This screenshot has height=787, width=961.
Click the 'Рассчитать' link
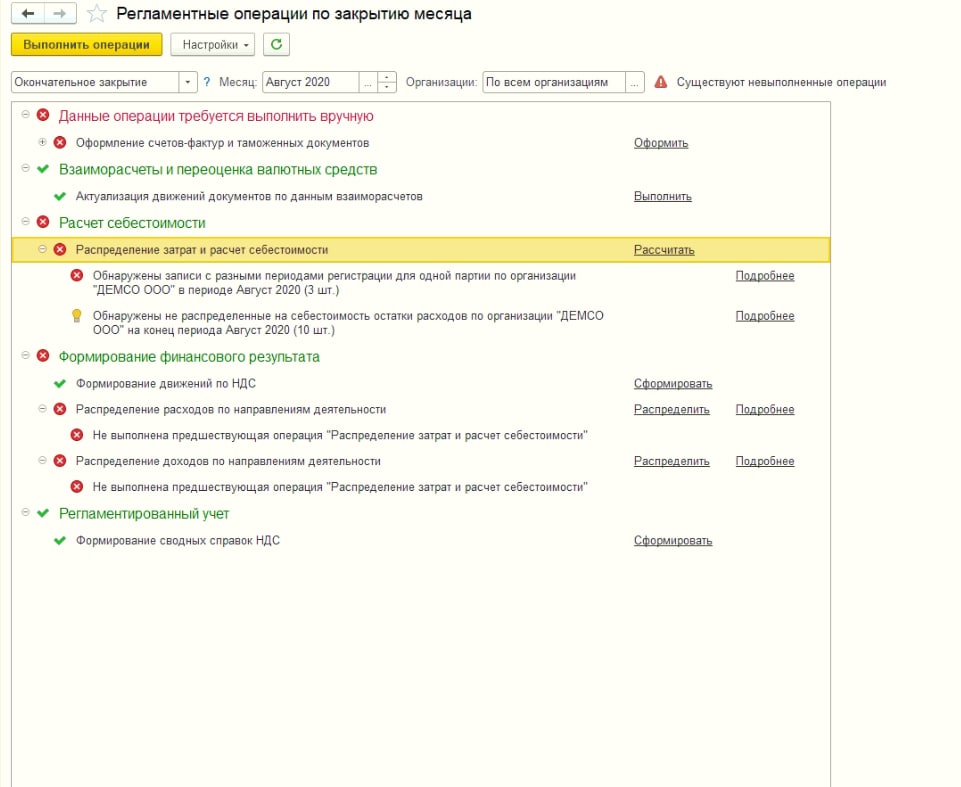[x=664, y=250]
